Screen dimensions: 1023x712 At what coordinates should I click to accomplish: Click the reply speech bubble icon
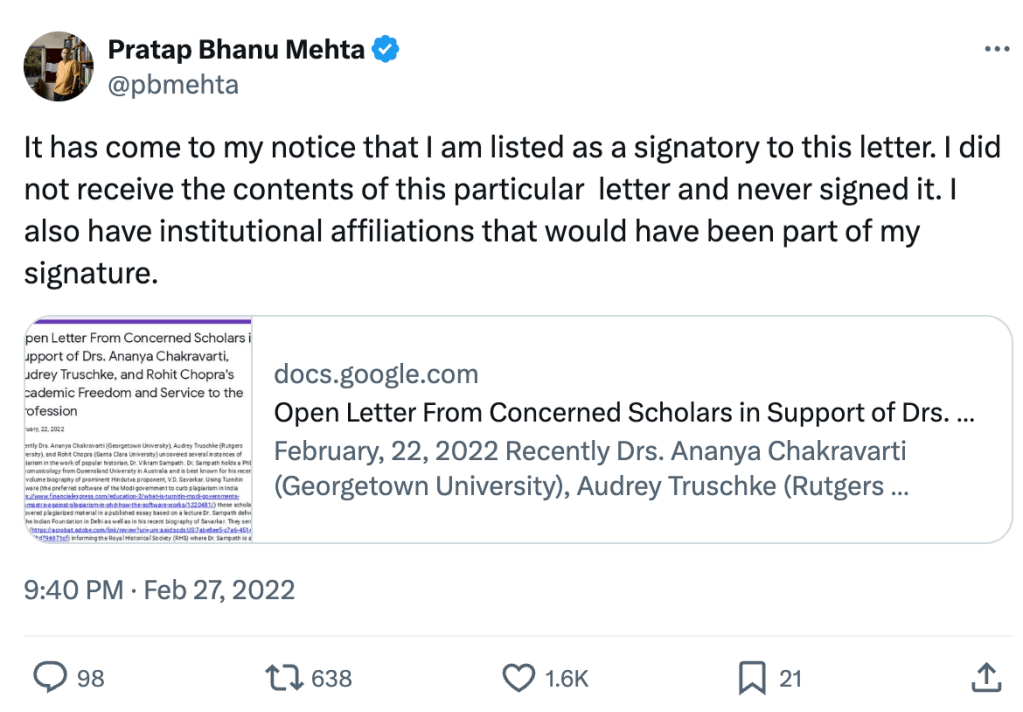(x=49, y=678)
